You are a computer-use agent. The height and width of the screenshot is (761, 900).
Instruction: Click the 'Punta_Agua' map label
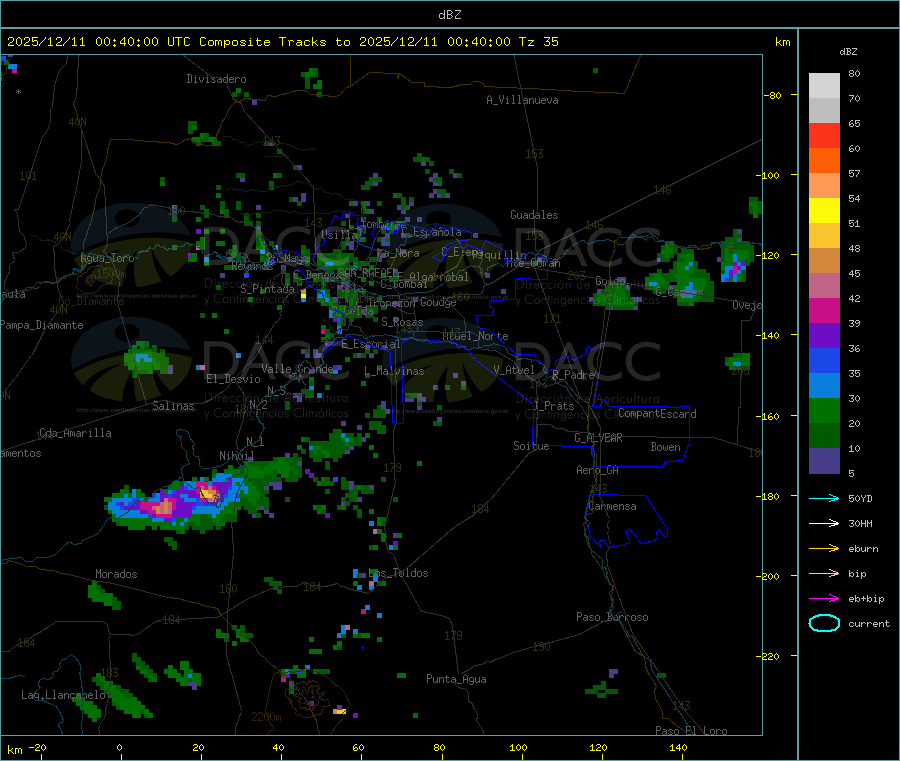tap(456, 679)
